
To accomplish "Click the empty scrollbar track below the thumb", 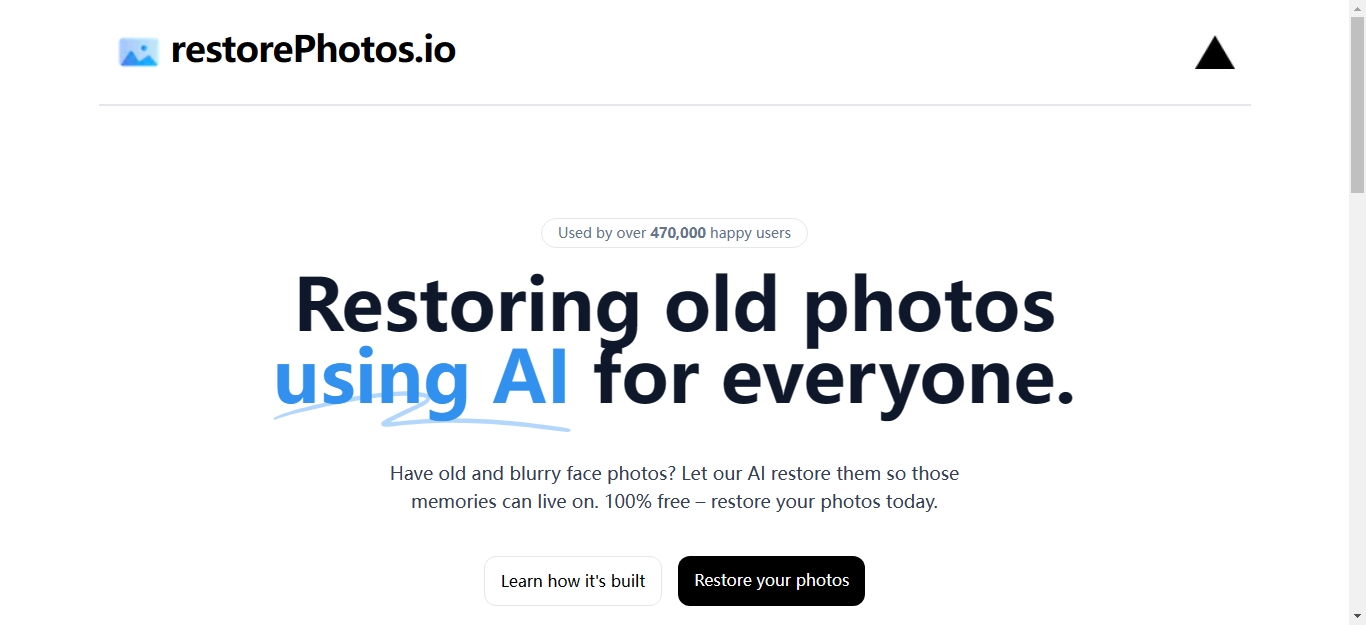I will 1357,400.
